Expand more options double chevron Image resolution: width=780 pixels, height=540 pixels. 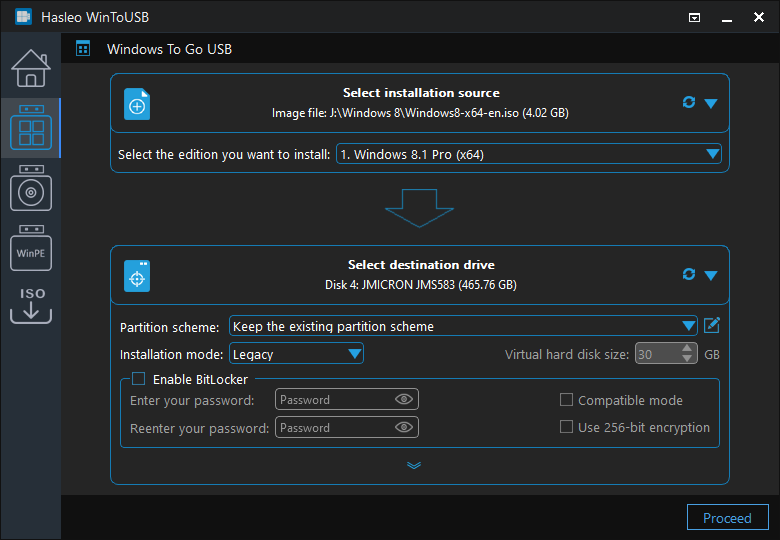(x=414, y=465)
